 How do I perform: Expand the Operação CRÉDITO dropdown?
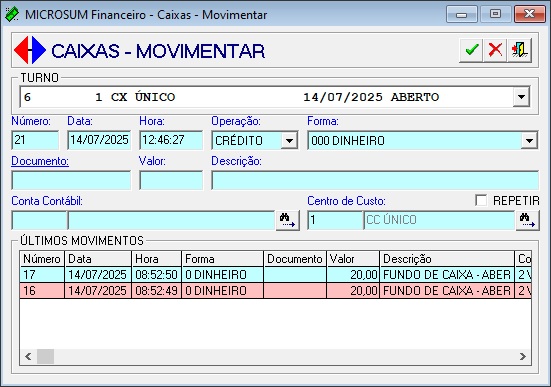pyautogui.click(x=289, y=141)
